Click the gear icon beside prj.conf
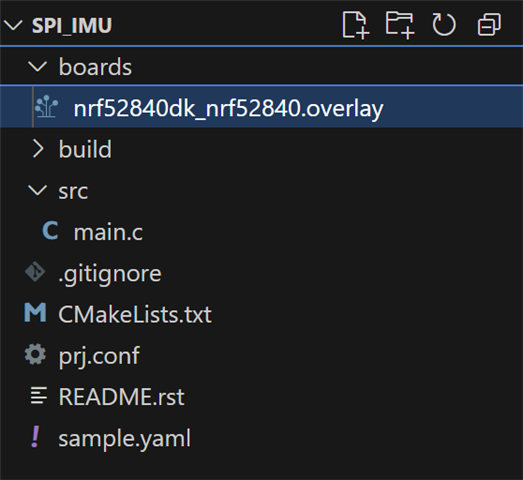Image resolution: width=523 pixels, height=480 pixels. (x=35, y=354)
